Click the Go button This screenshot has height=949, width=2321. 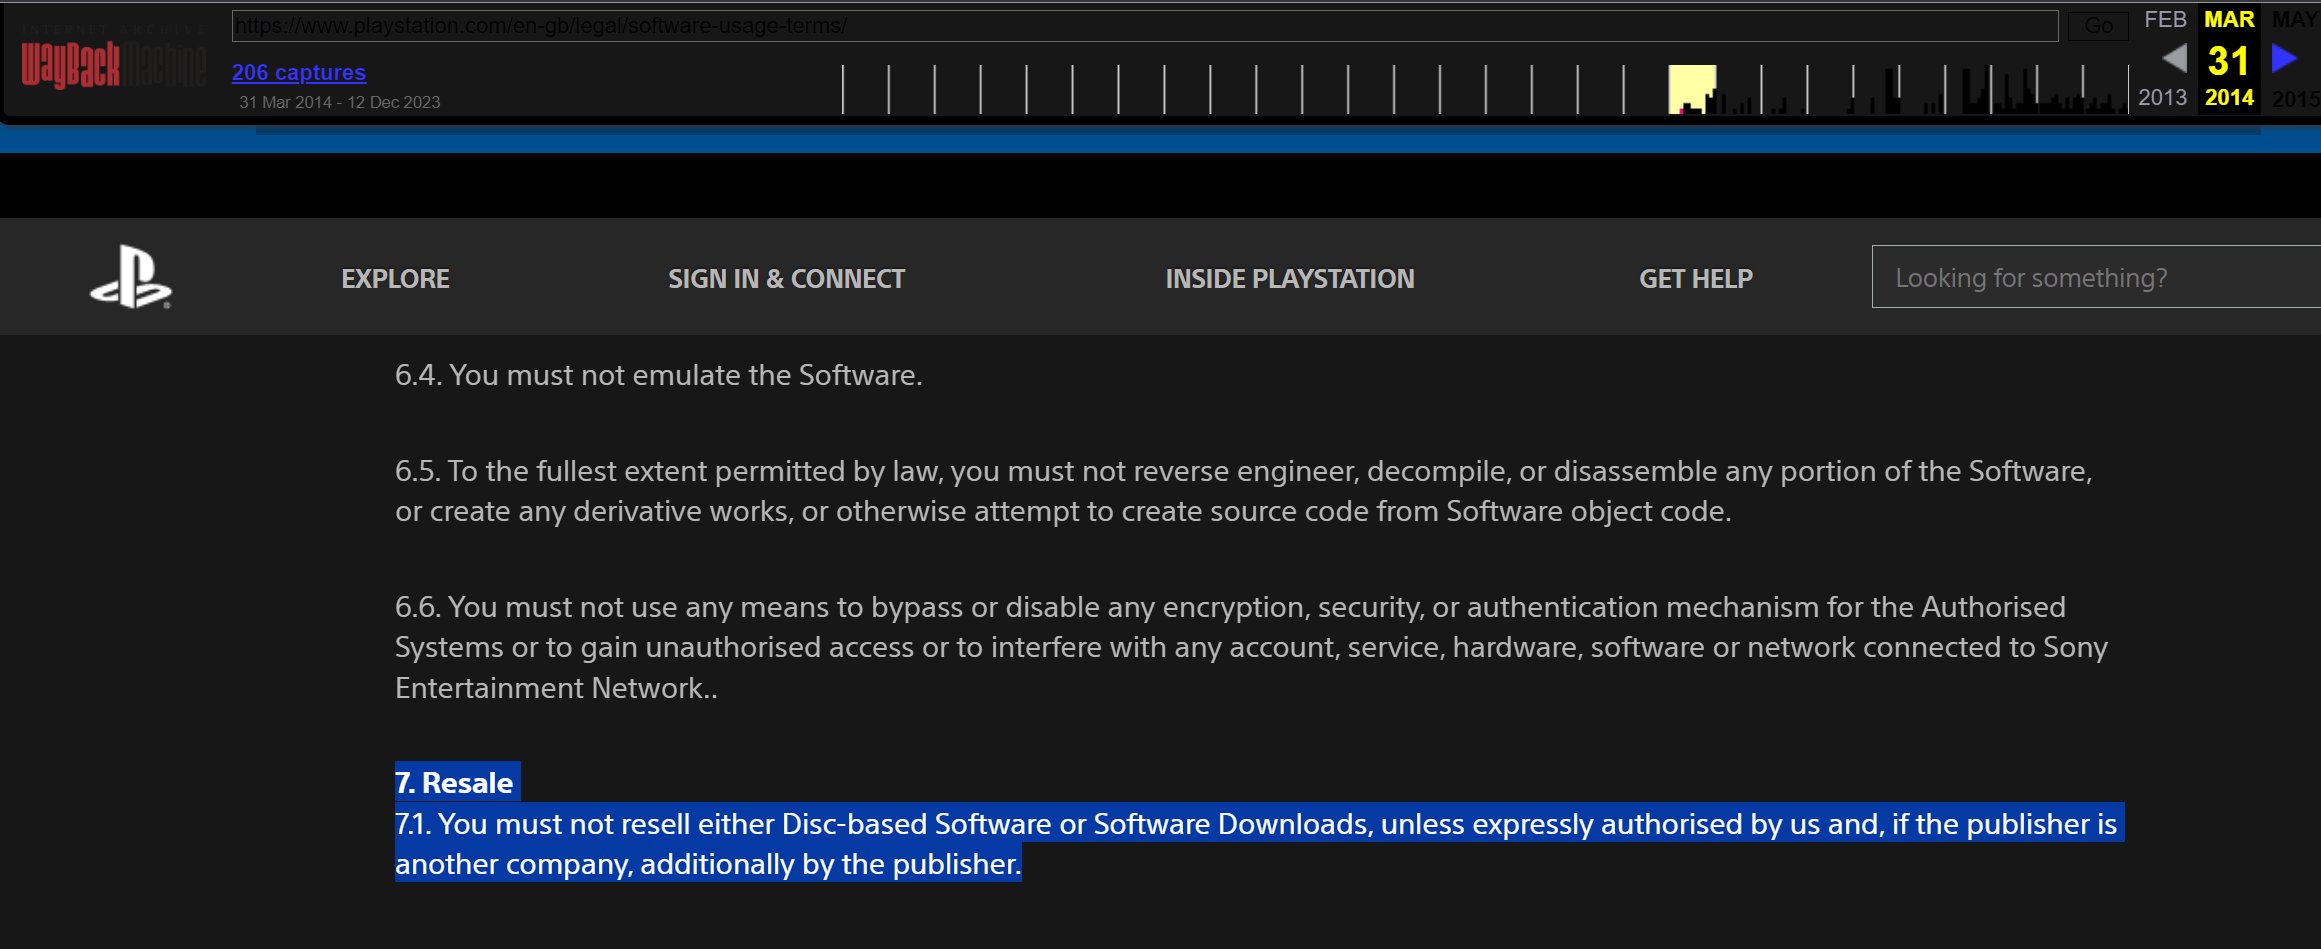click(2098, 26)
